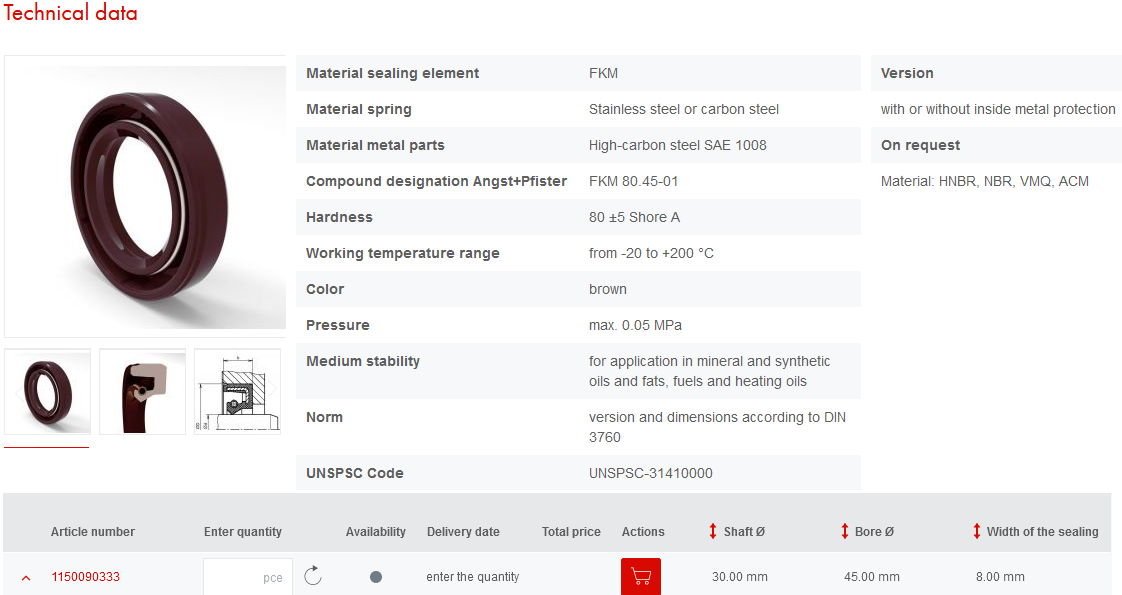
Task: Sort by Width of the sealing arrows
Action: point(977,531)
